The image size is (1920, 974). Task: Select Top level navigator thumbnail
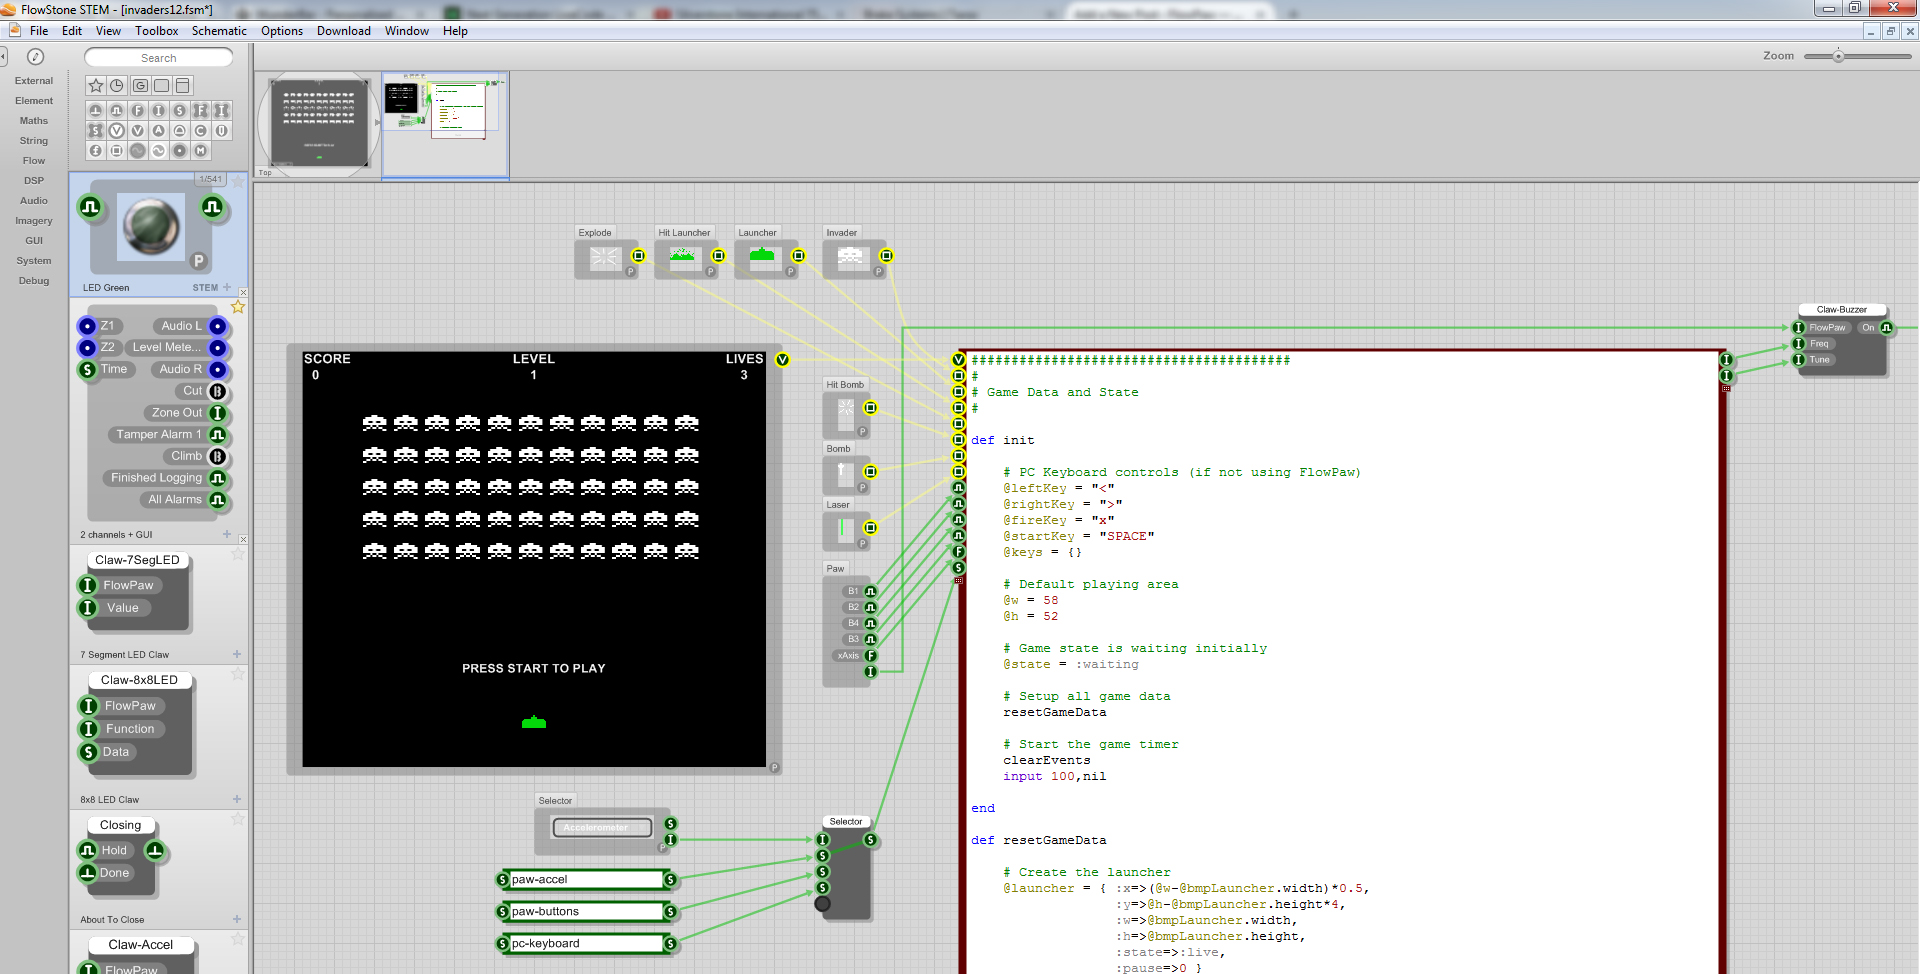point(318,124)
